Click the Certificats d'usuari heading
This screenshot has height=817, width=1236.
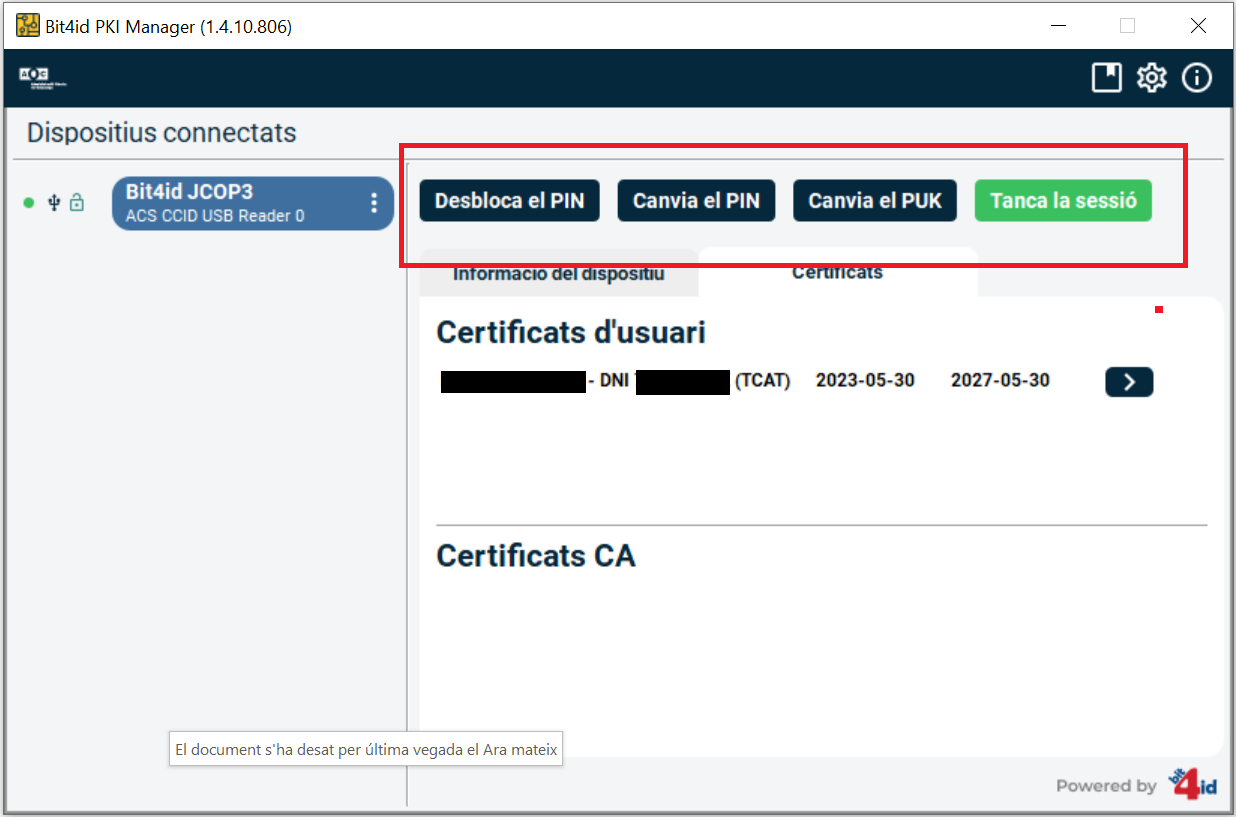coord(571,332)
